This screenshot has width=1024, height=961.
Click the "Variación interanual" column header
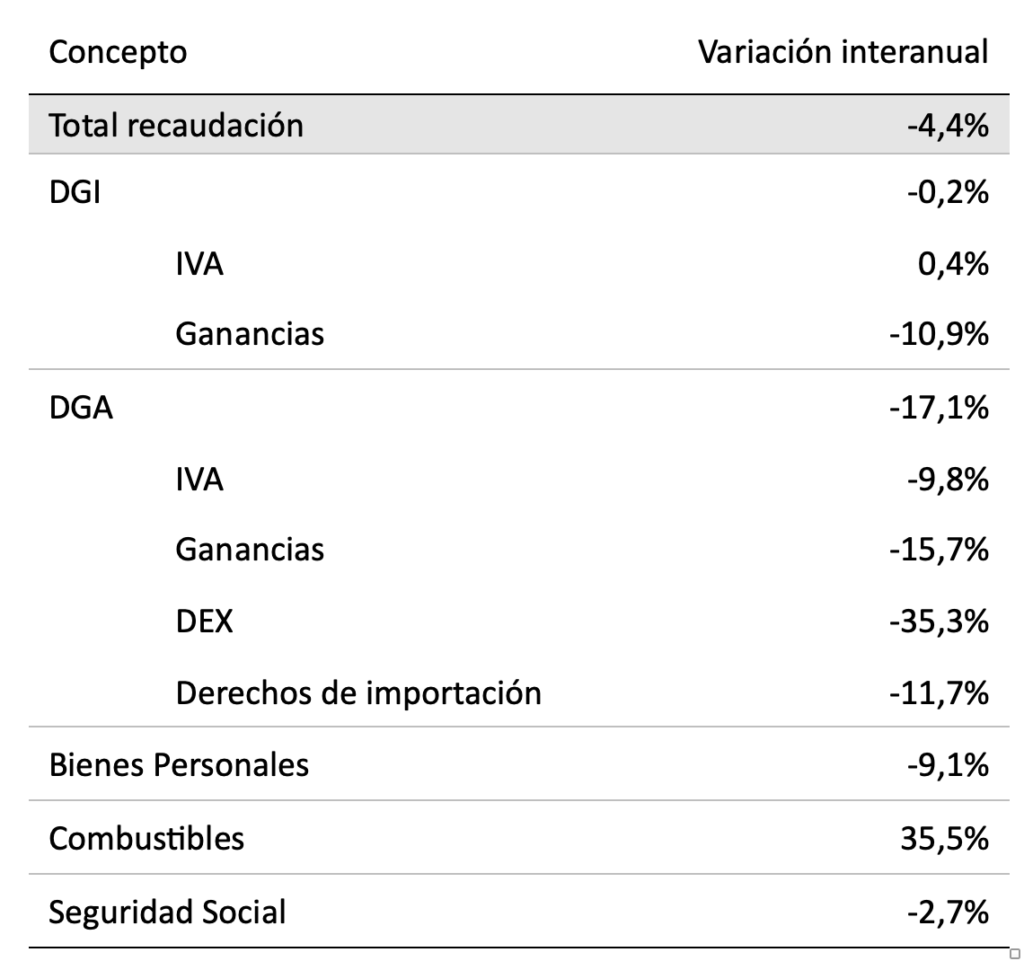pyautogui.click(x=843, y=52)
